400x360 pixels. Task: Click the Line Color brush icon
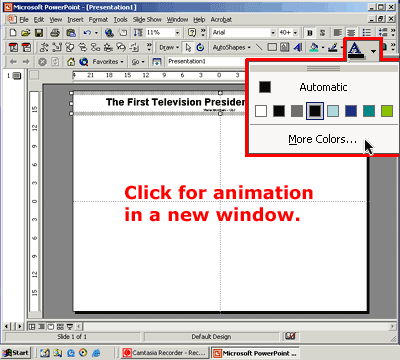click(x=333, y=47)
